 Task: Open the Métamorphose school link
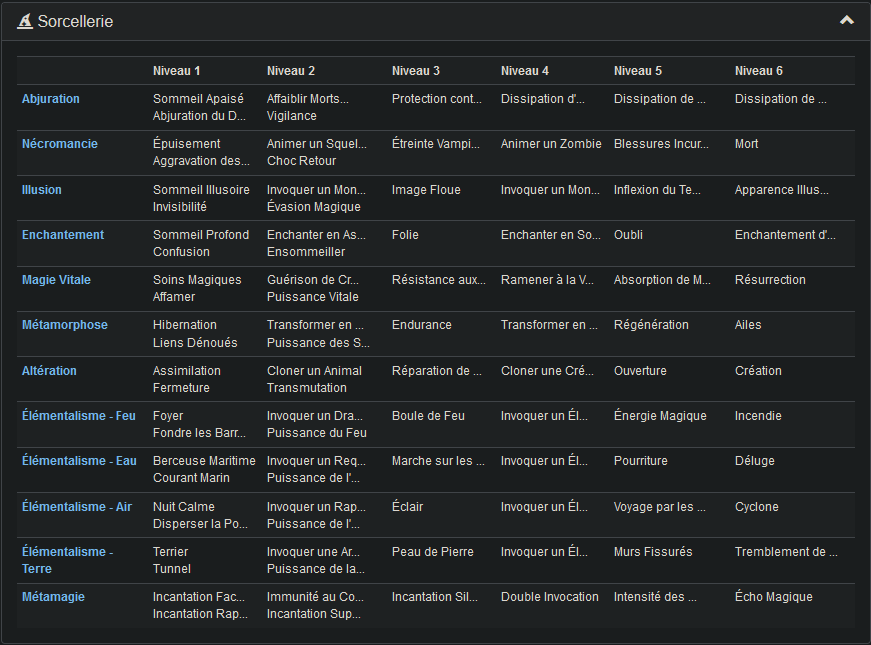coord(65,325)
